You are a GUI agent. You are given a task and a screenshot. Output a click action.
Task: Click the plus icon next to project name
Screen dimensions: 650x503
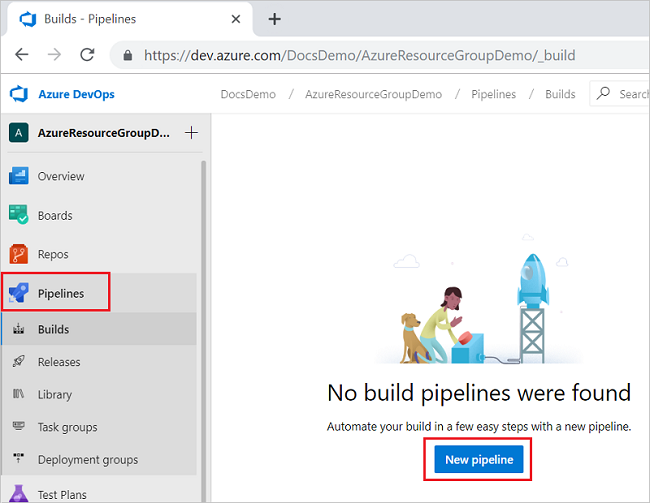191,133
